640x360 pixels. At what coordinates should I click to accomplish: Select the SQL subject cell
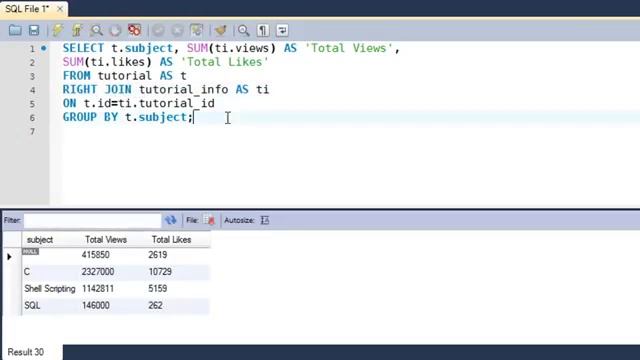(32, 305)
